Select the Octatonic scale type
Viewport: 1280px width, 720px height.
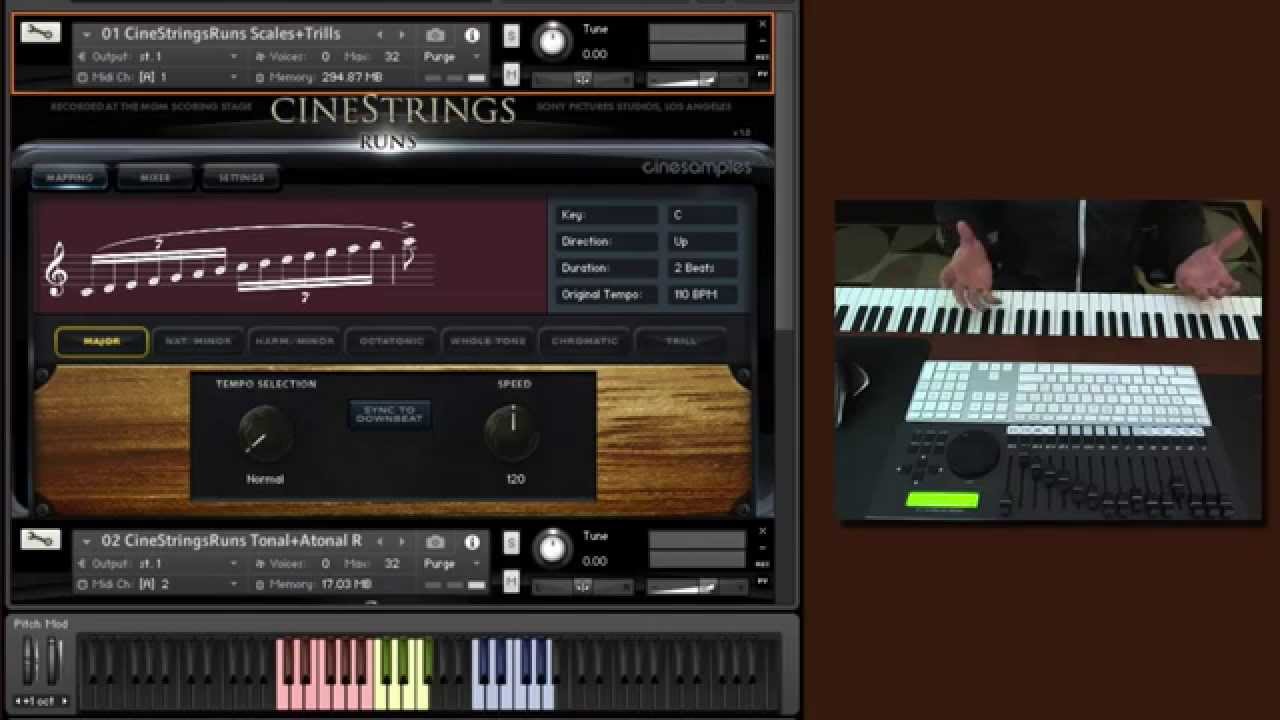pyautogui.click(x=391, y=342)
